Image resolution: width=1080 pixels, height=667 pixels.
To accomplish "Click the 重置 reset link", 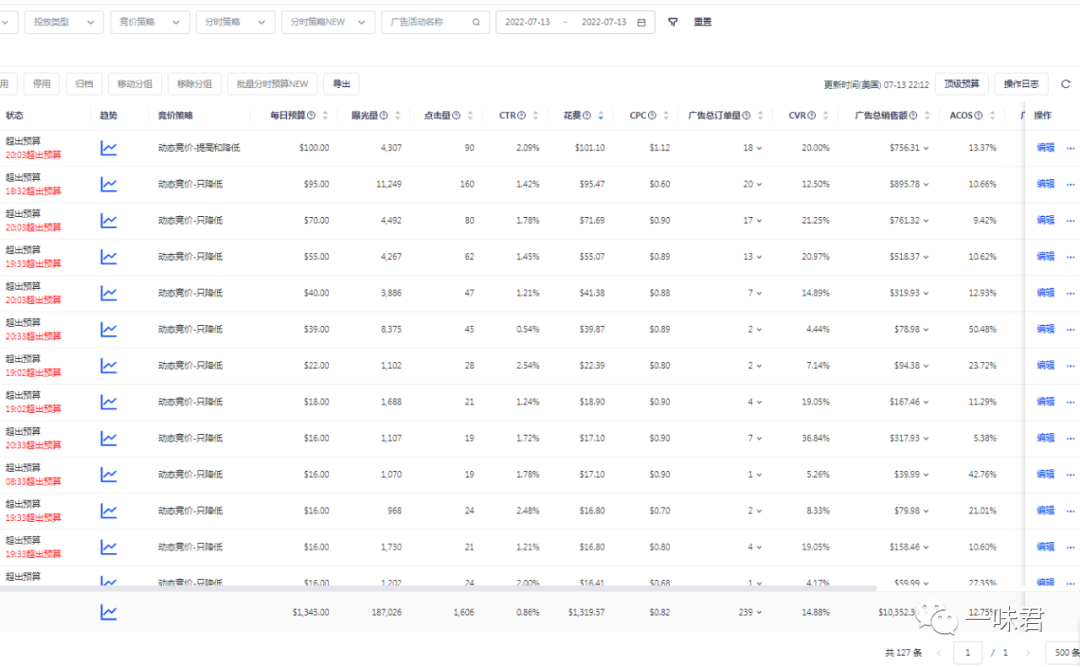I will coord(703,22).
